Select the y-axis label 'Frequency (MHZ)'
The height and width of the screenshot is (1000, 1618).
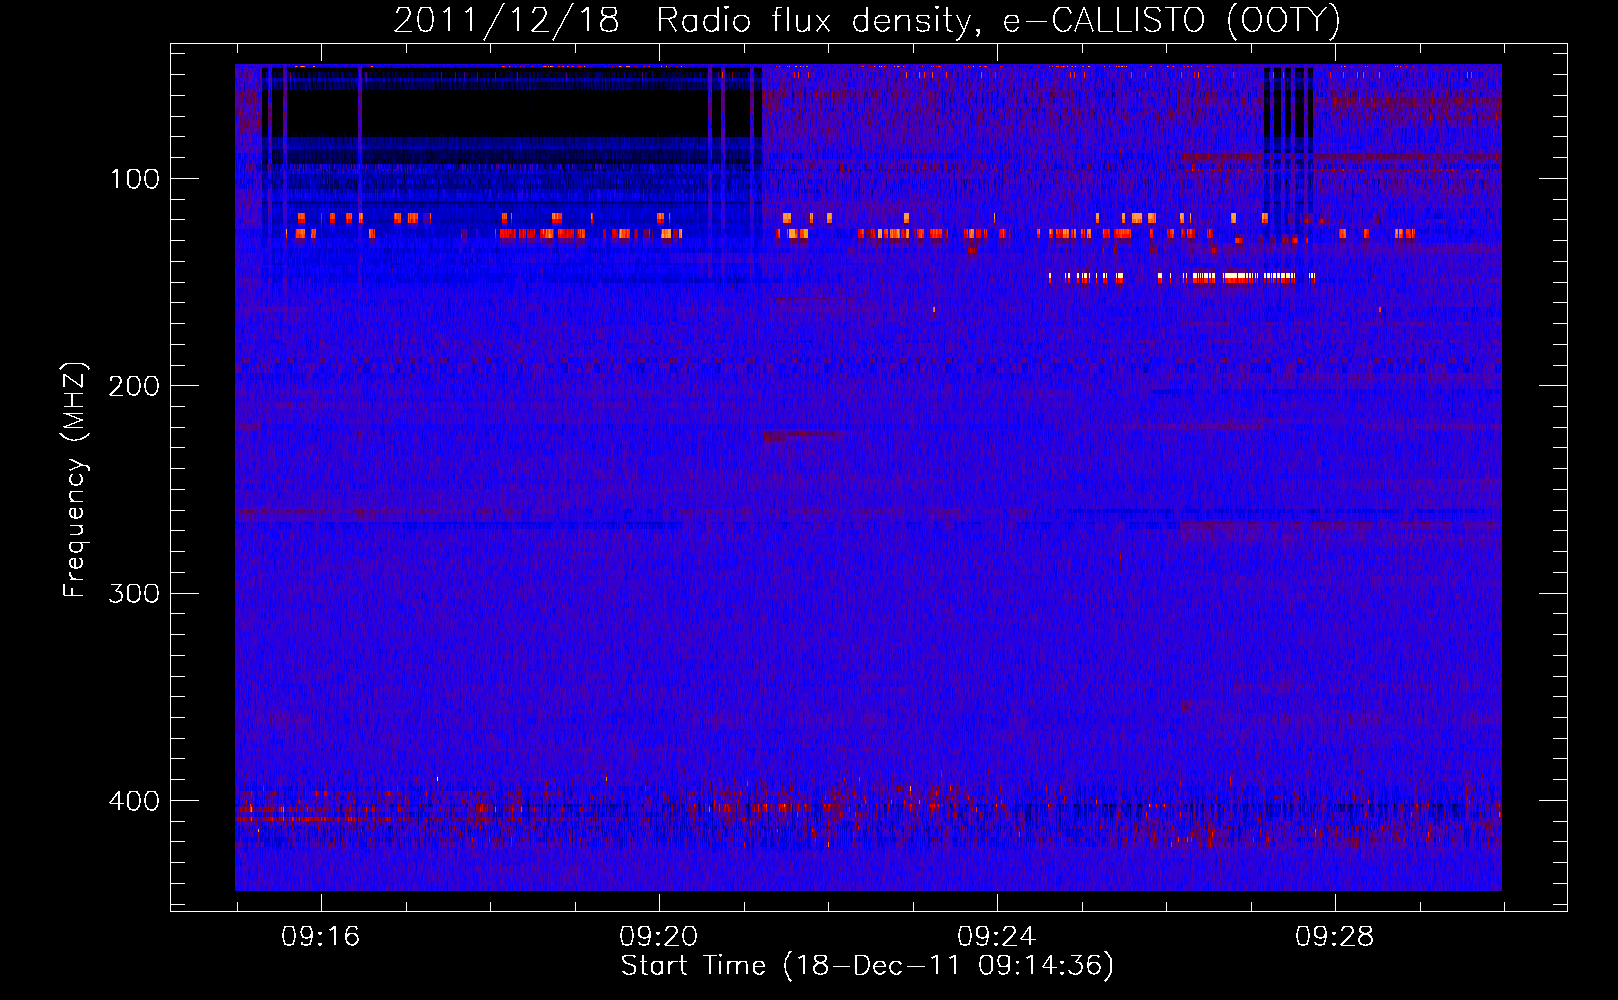point(75,480)
